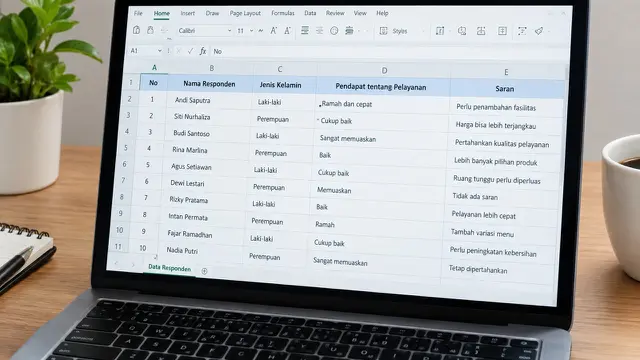Click the Styles icon beside the Styles label
The image size is (640, 360).
(x=383, y=31)
